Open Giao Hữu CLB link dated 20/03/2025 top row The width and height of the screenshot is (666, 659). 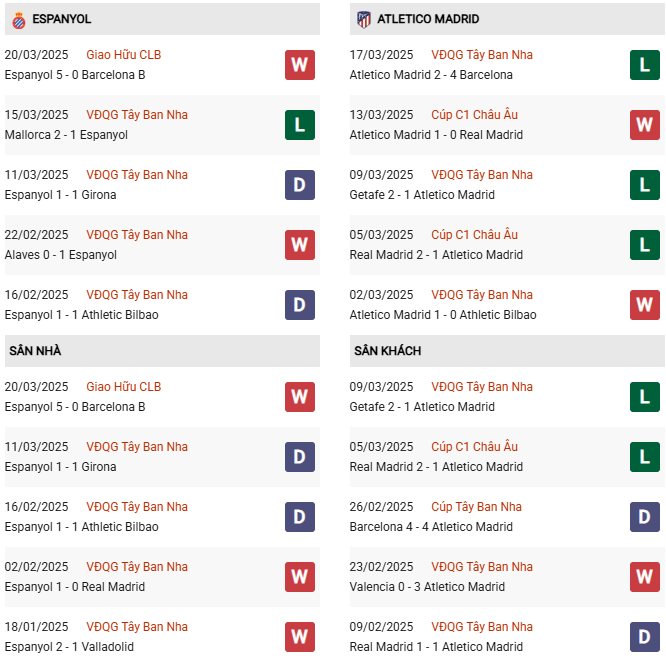click(124, 55)
